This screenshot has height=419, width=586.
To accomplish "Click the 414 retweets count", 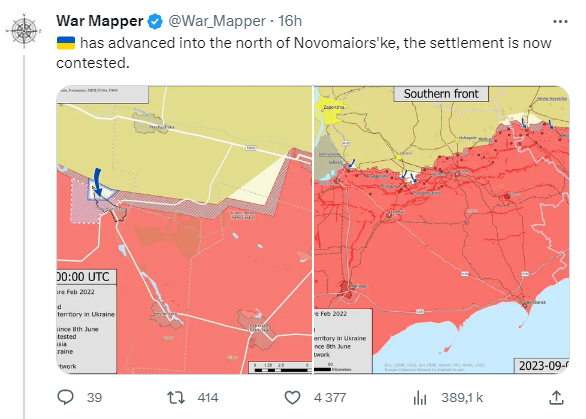I will [x=208, y=398].
